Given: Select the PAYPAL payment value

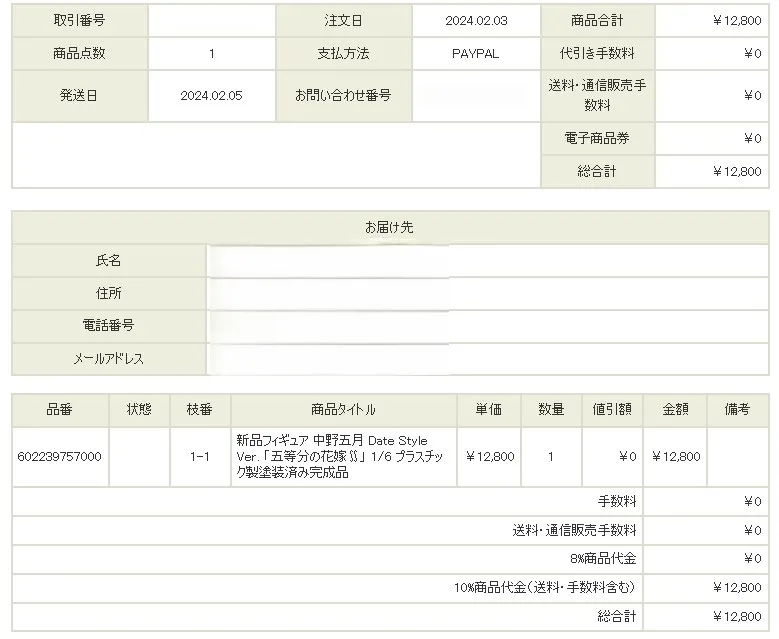Looking at the screenshot, I should point(475,54).
